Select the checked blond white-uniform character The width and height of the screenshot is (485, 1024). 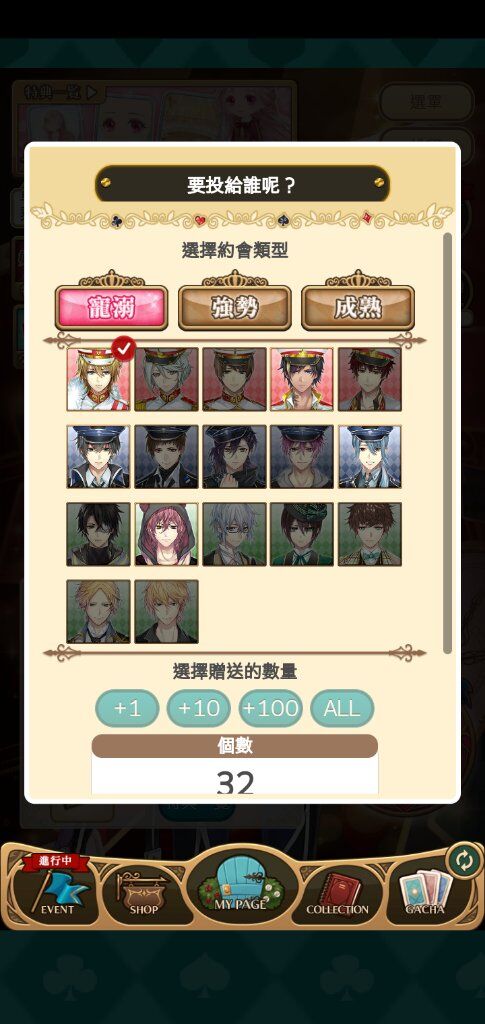coord(99,379)
